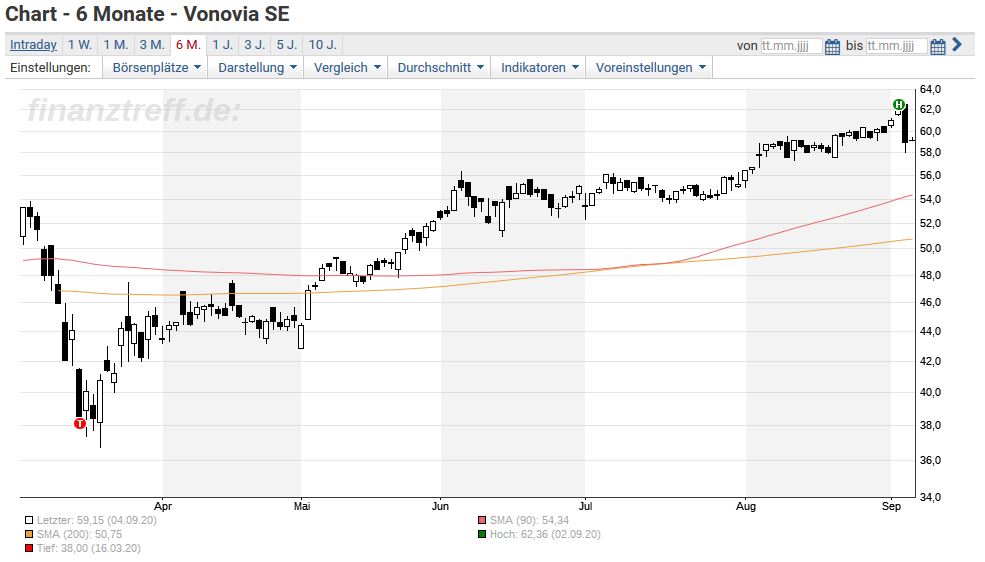Switch to the 3 M. timeframe
The image size is (985, 562).
tap(151, 45)
